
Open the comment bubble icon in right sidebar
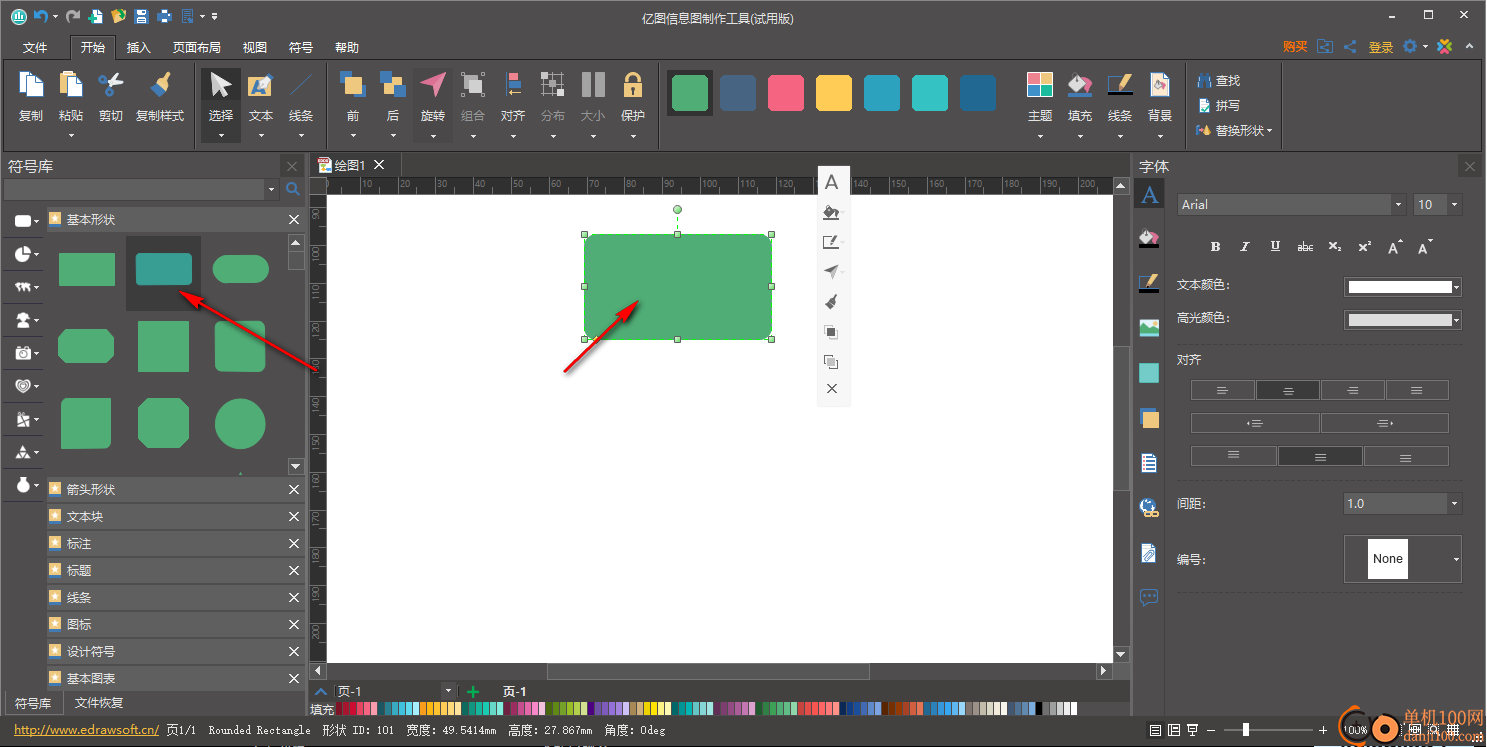click(1149, 597)
